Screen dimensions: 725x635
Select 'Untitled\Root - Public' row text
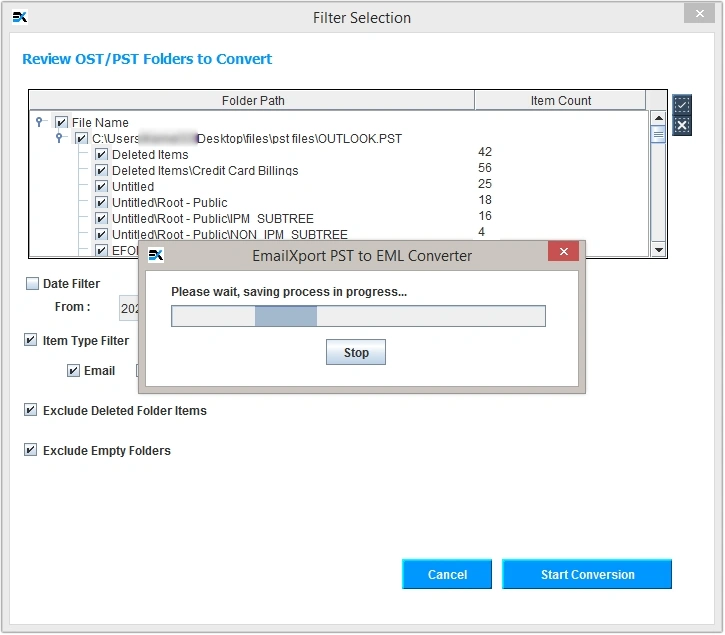click(x=170, y=203)
